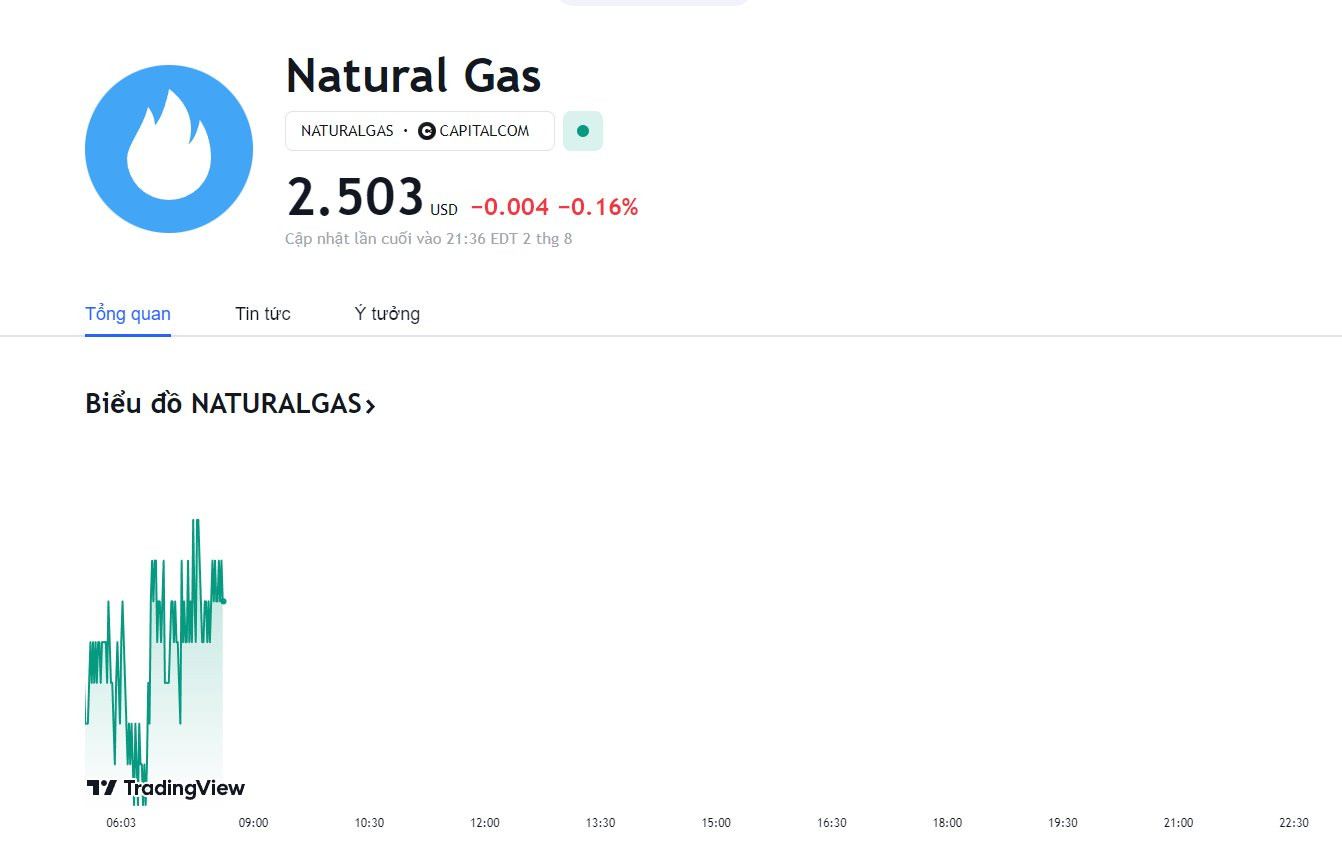Click the 09:00 time axis label

[253, 823]
